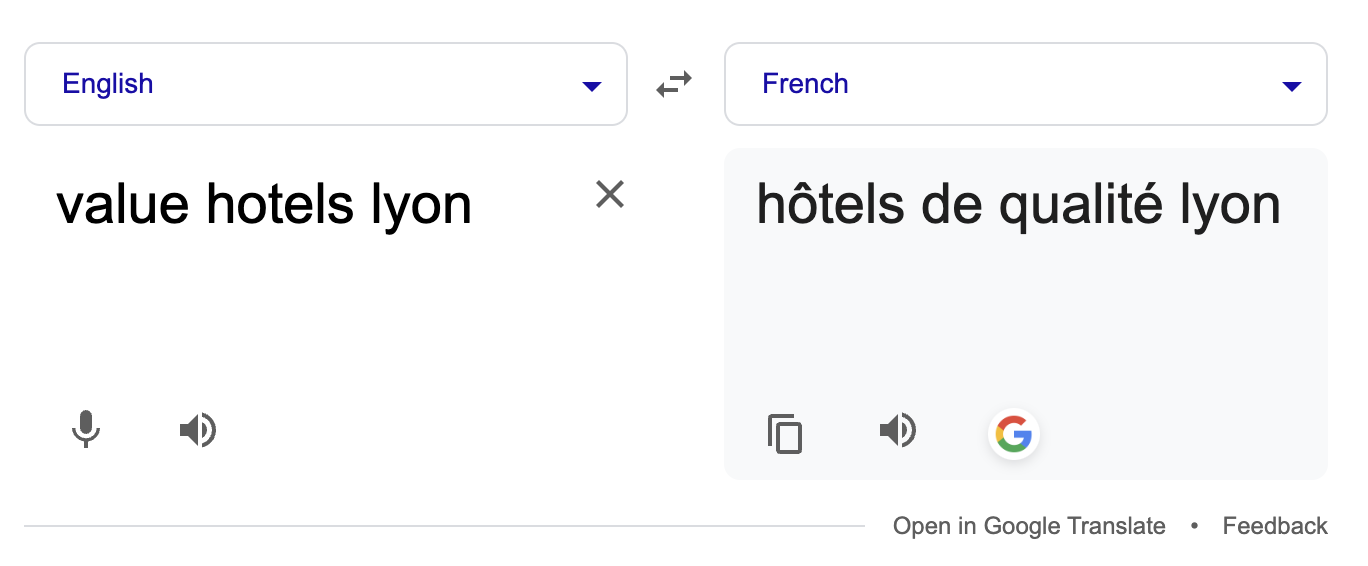This screenshot has width=1368, height=566.
Task: Expand the English language dropdown arrow
Action: 592,86
